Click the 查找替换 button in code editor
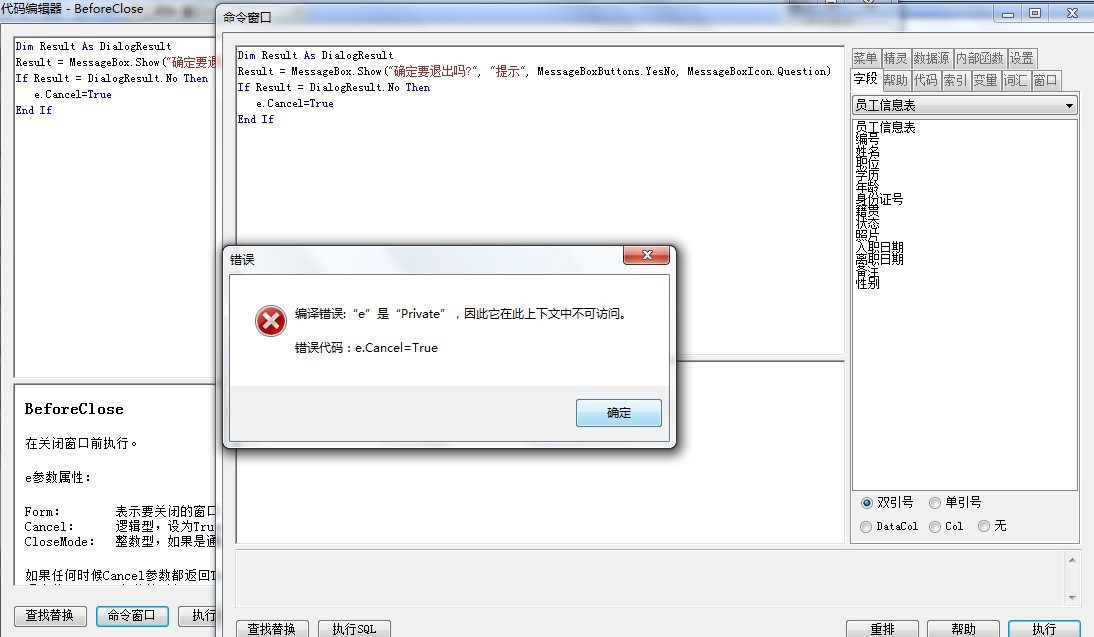1094x637 pixels. click(x=50, y=615)
